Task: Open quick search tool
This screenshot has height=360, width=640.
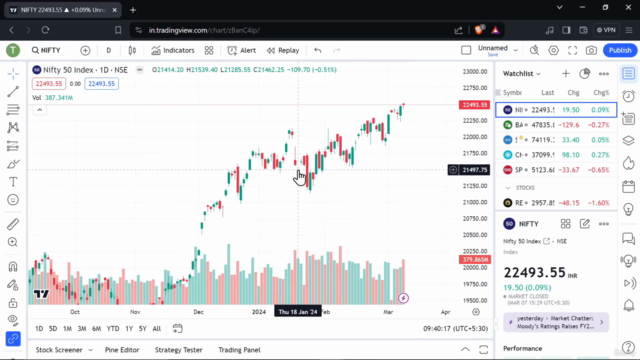Action: [x=534, y=50]
